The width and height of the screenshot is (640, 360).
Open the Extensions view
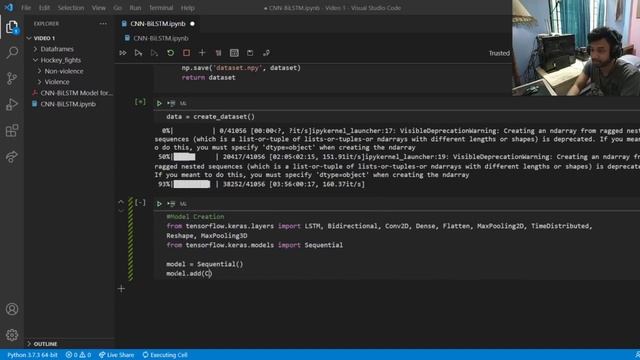click(12, 131)
